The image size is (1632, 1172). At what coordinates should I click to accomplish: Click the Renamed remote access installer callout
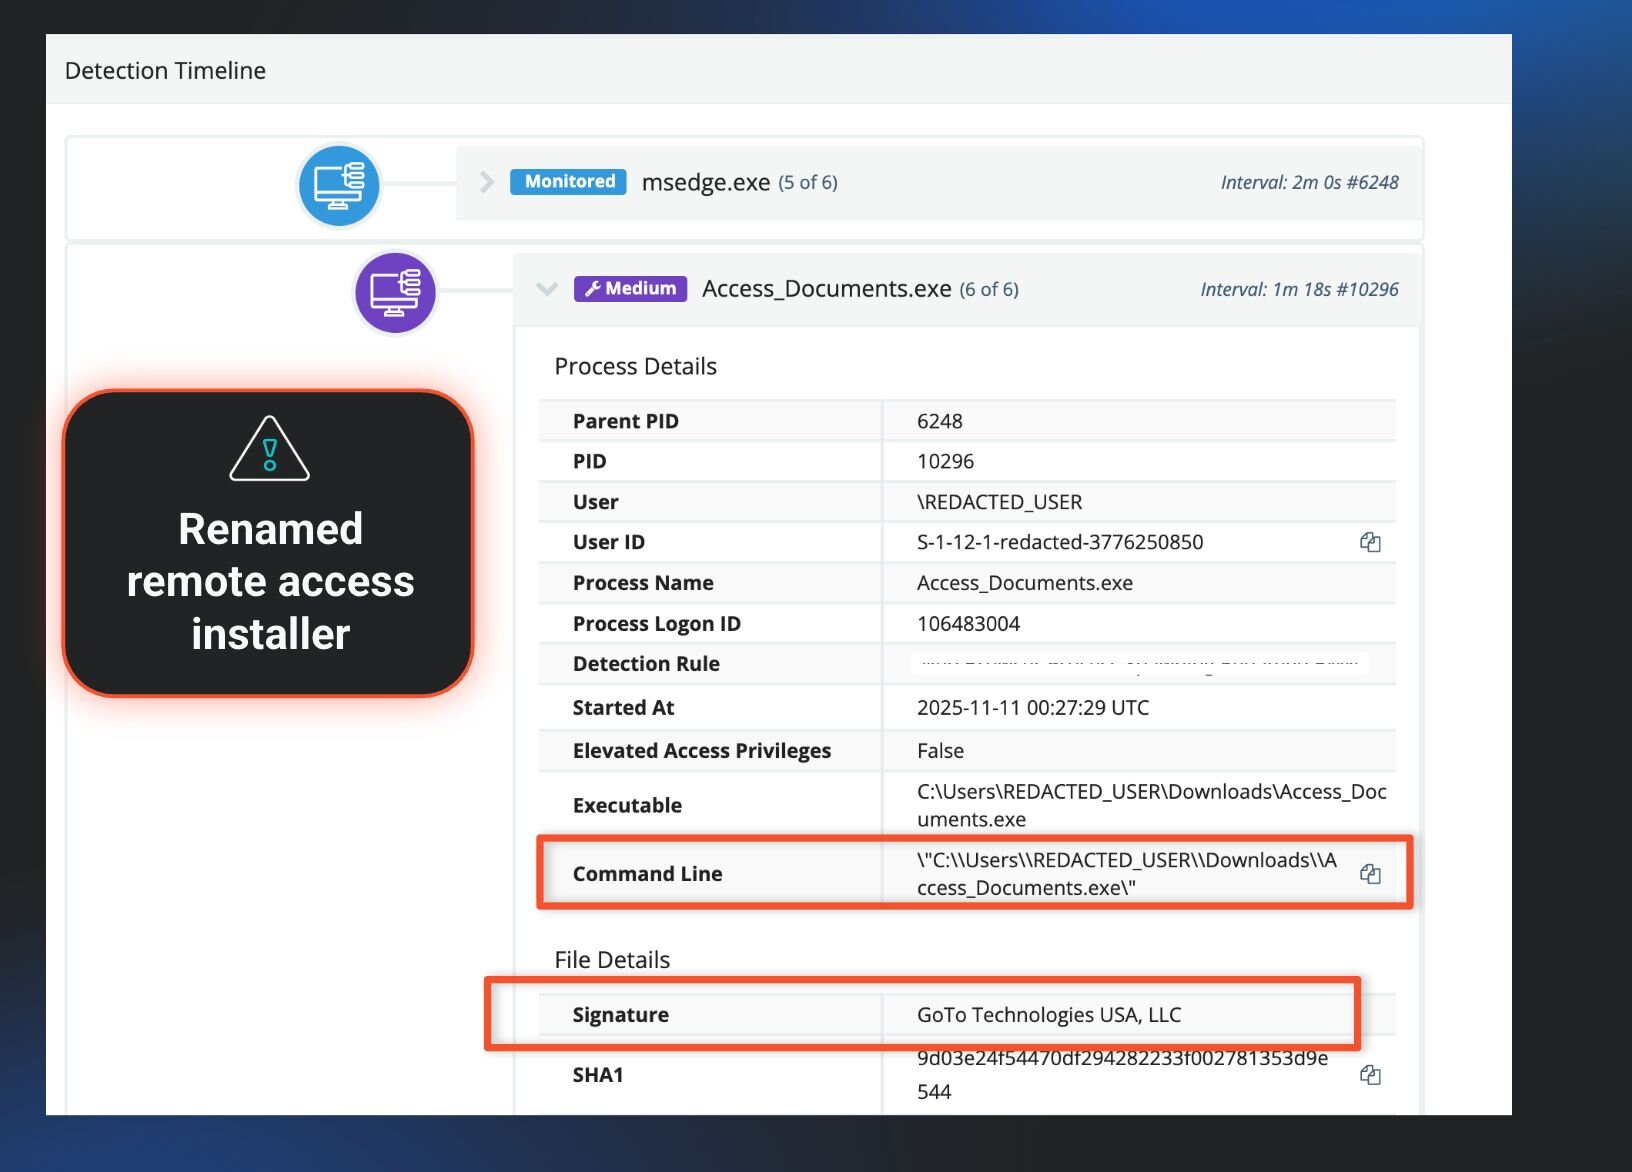269,580
